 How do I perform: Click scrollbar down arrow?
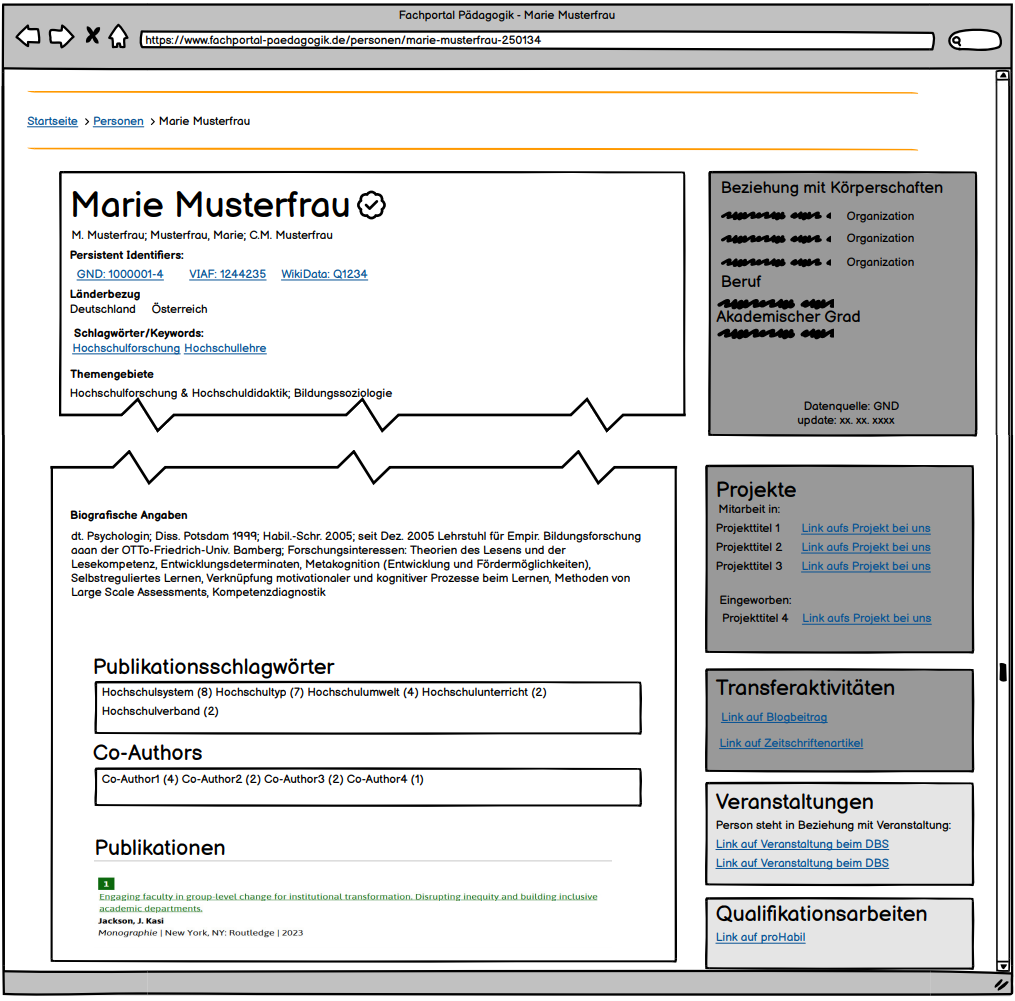click(x=1002, y=966)
